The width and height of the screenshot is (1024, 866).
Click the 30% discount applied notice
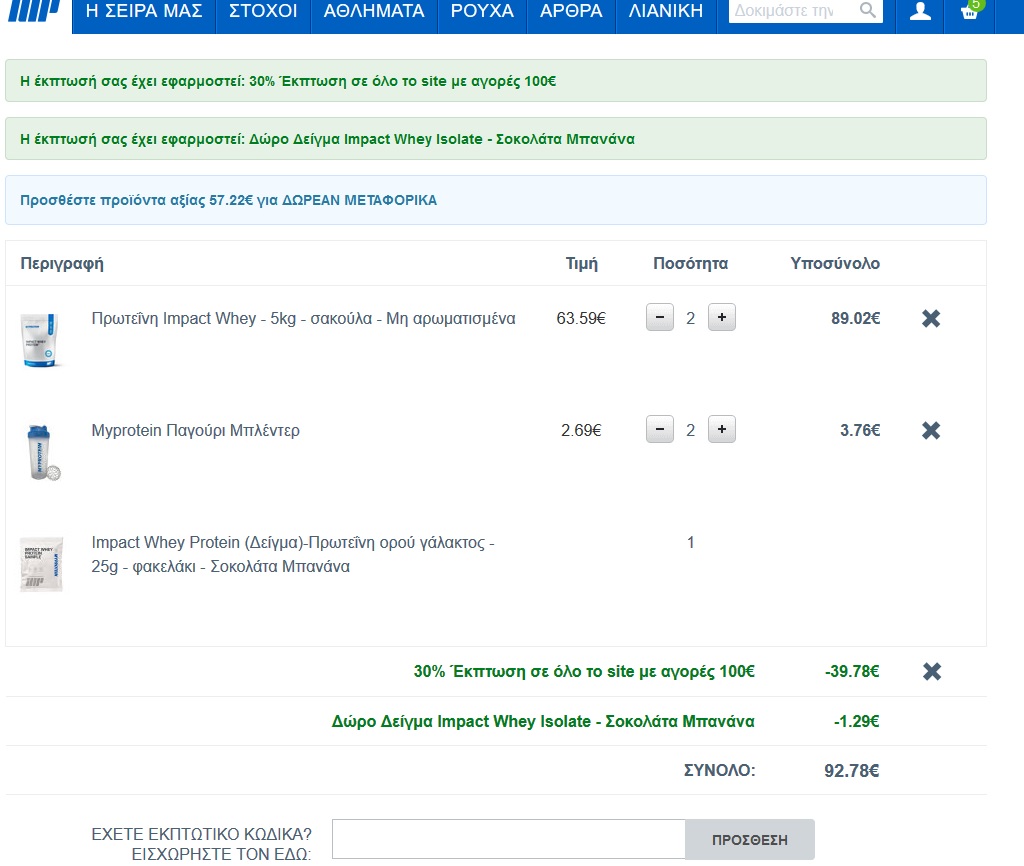(496, 81)
